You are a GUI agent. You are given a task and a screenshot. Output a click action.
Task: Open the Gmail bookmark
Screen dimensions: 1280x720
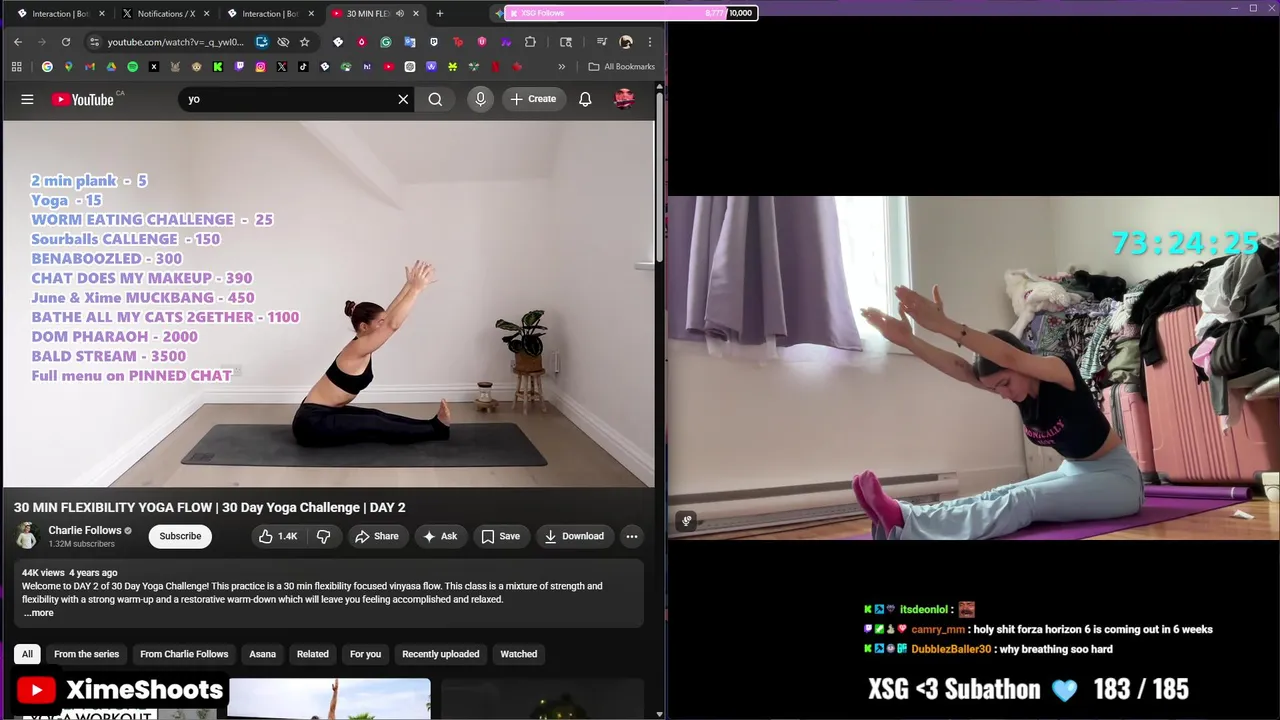coord(90,67)
